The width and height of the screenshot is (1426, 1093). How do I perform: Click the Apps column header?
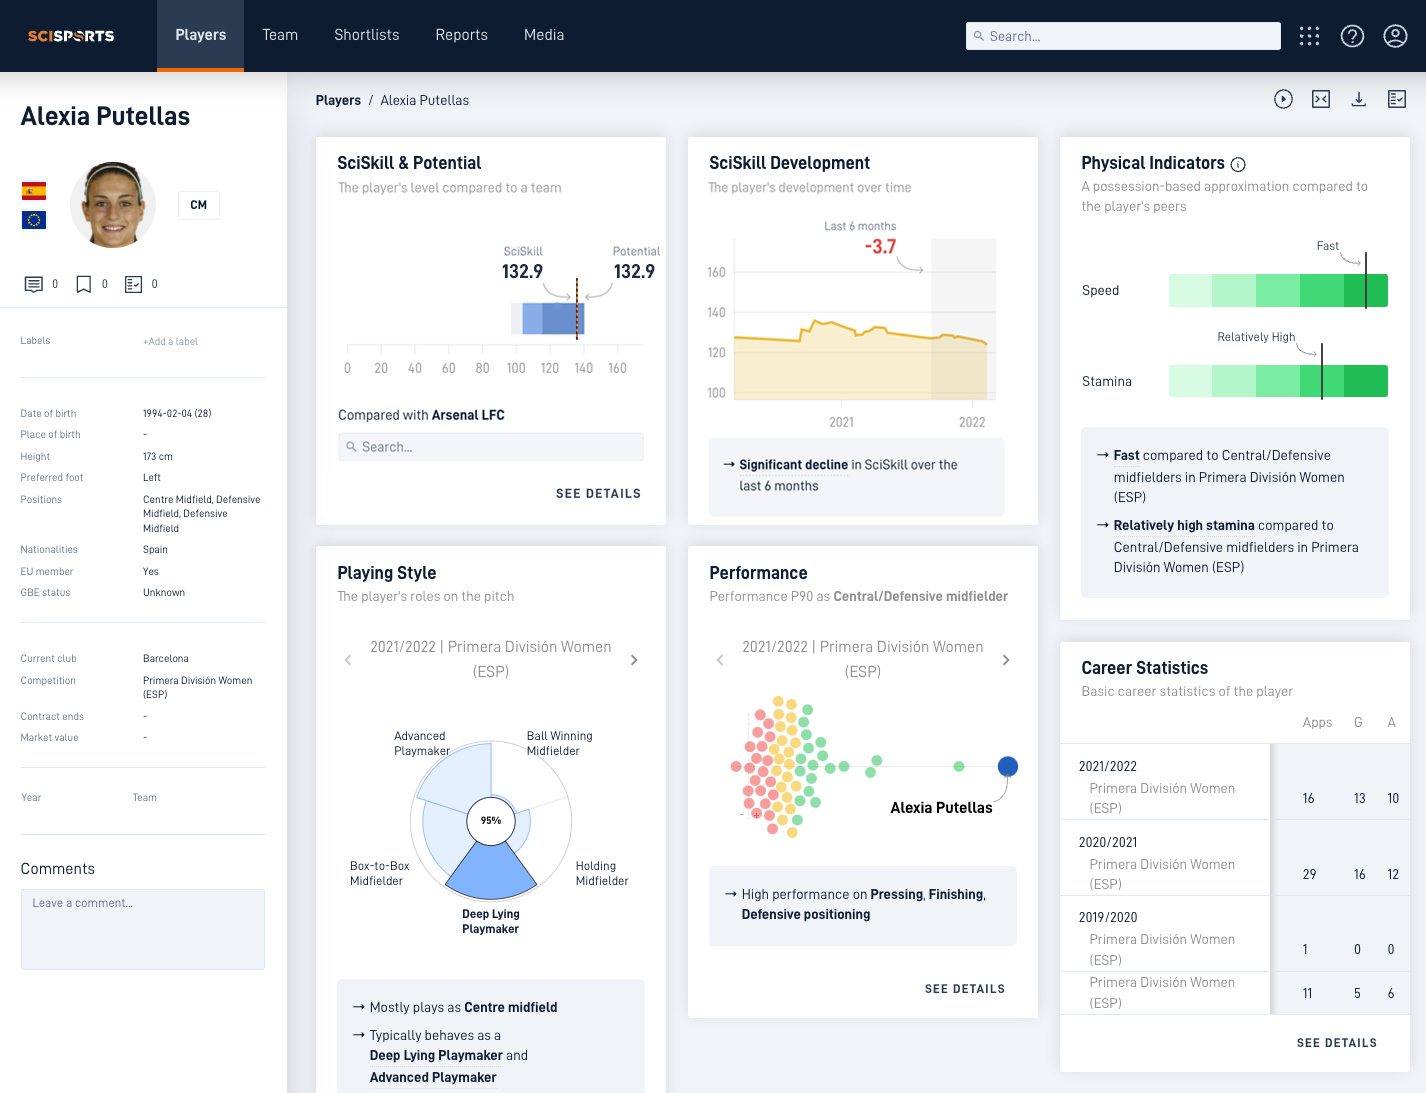pyautogui.click(x=1317, y=723)
